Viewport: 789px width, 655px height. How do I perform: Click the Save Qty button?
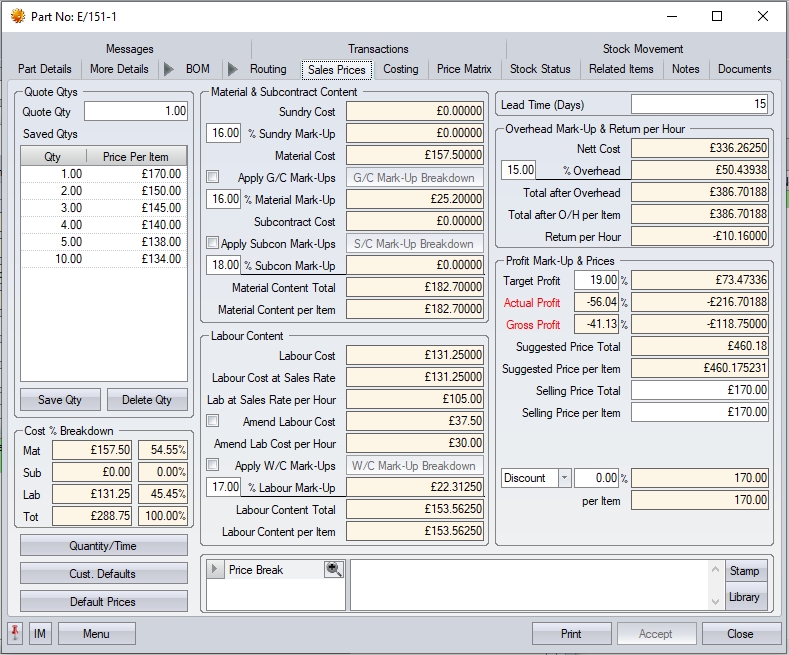click(x=60, y=400)
